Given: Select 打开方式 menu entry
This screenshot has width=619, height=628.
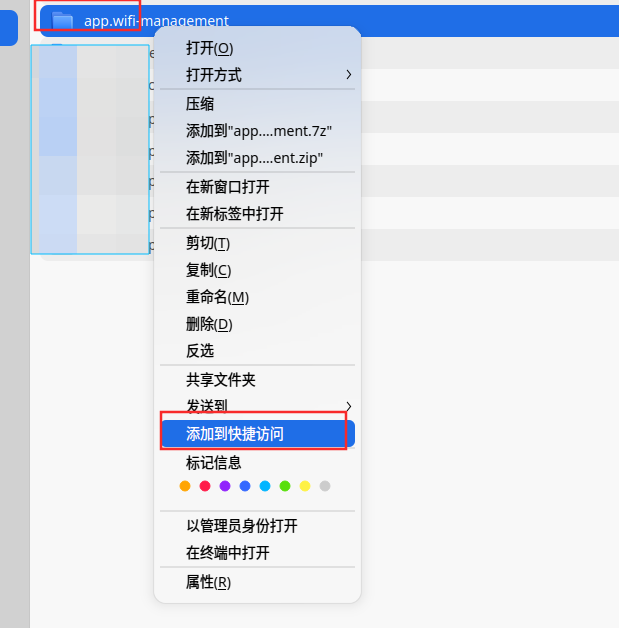Looking at the screenshot, I should click(257, 75).
